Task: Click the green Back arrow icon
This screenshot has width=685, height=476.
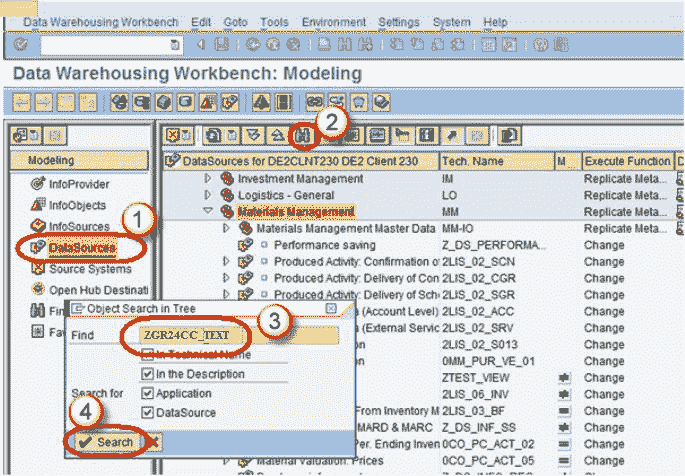Action: (253, 45)
